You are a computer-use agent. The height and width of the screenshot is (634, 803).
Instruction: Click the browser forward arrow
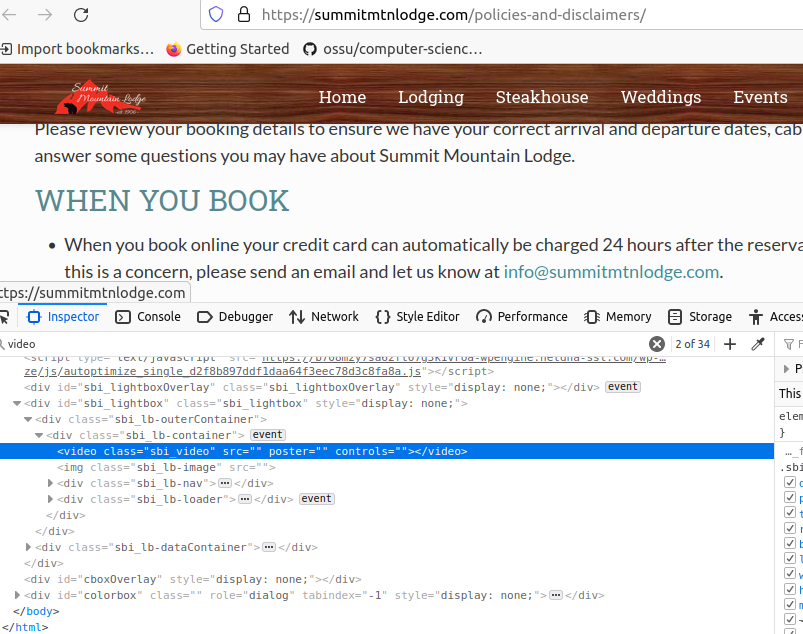pyautogui.click(x=45, y=15)
